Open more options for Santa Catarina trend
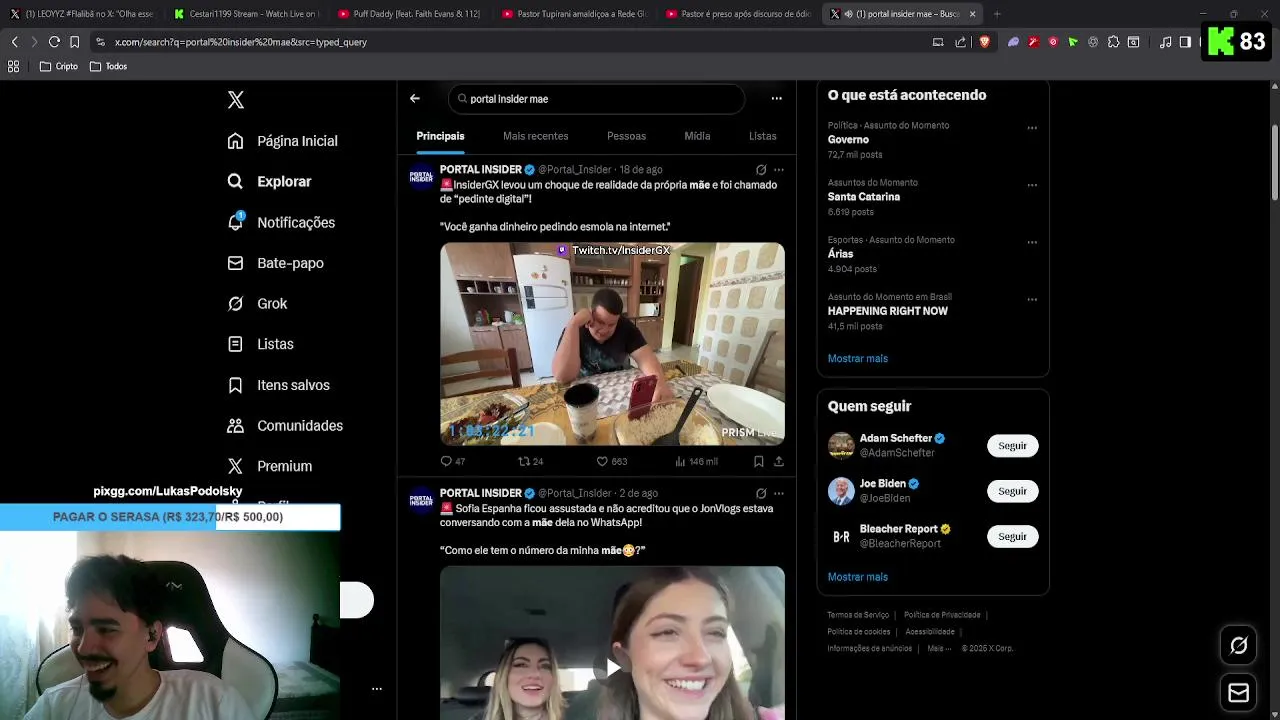 pyautogui.click(x=1032, y=185)
